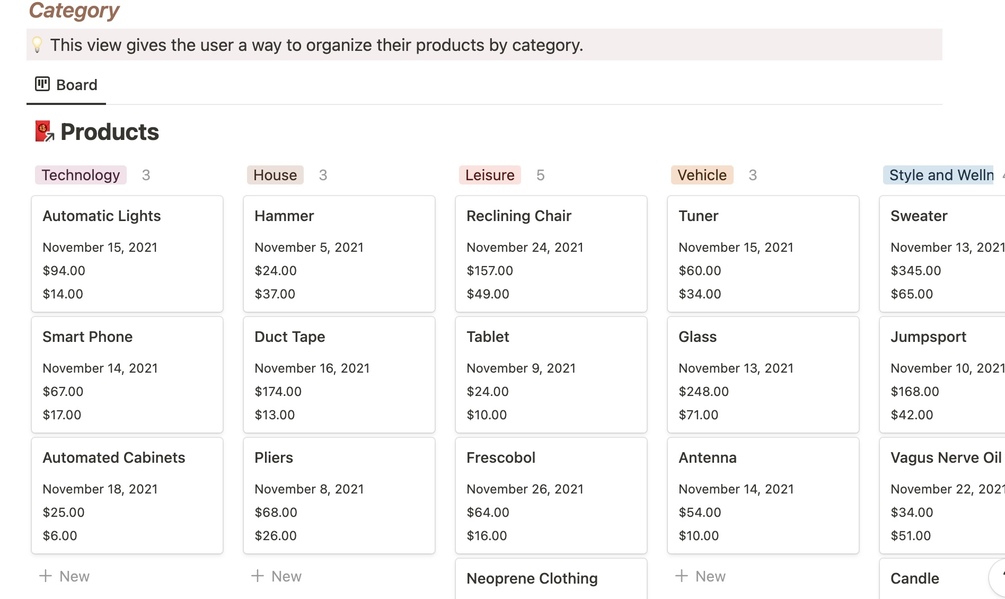
Task: Click the Products database page icon
Action: (x=44, y=132)
